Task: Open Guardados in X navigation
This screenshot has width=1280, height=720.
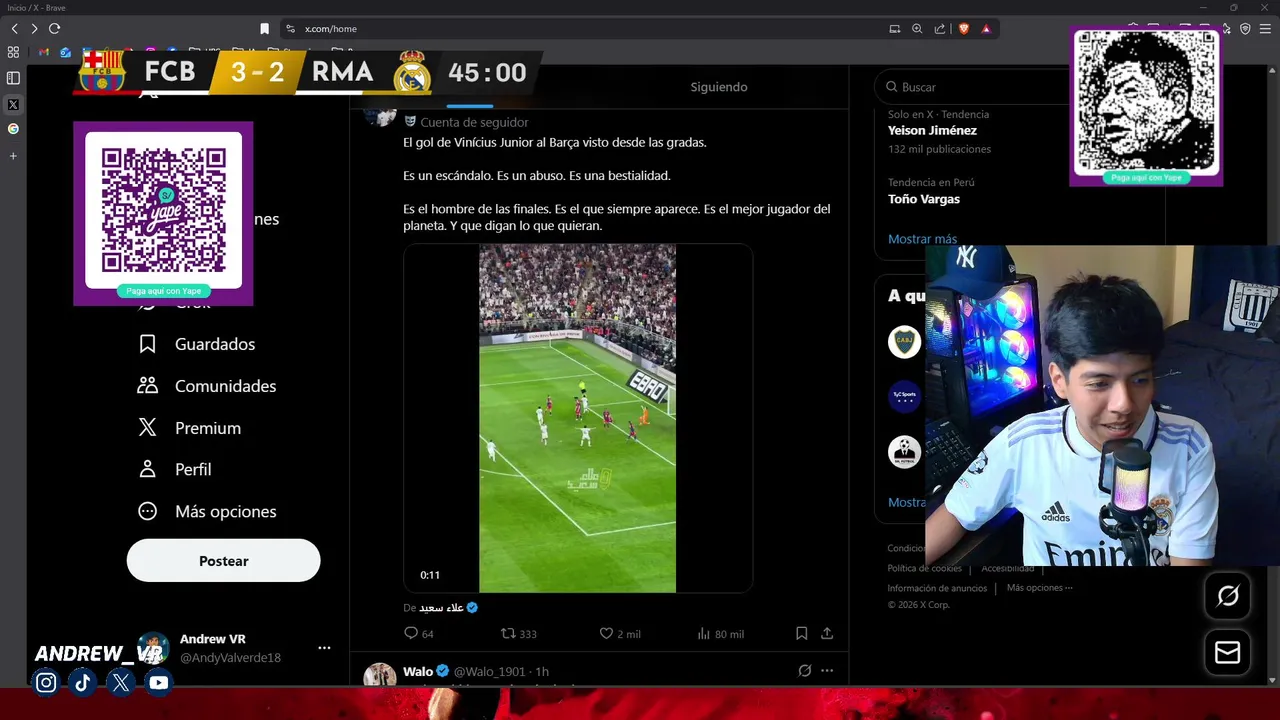Action: (x=196, y=344)
